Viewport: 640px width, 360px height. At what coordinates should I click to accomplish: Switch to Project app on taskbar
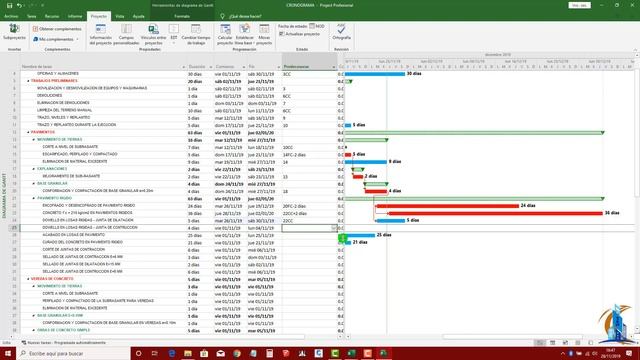point(384,353)
